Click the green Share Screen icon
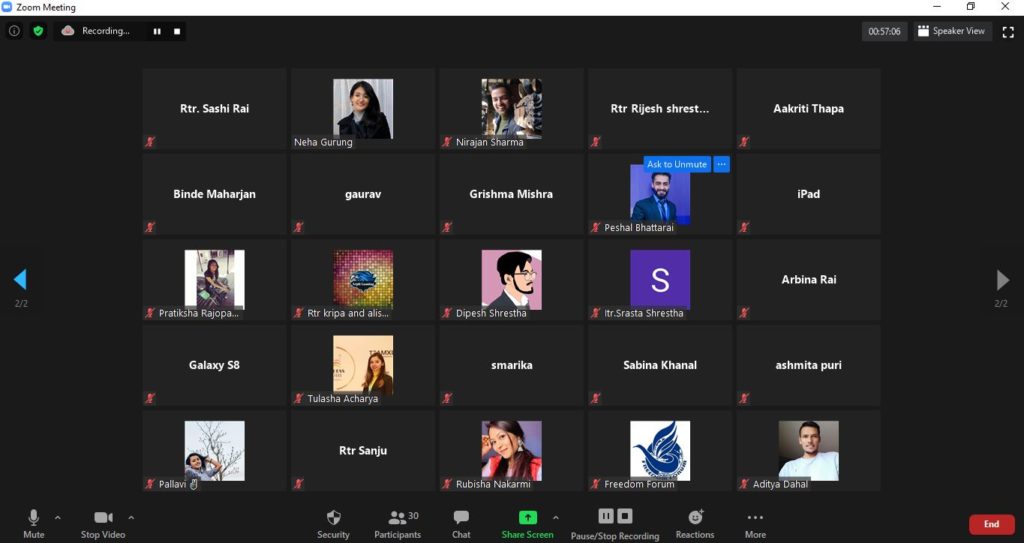1024x543 pixels. click(x=527, y=518)
